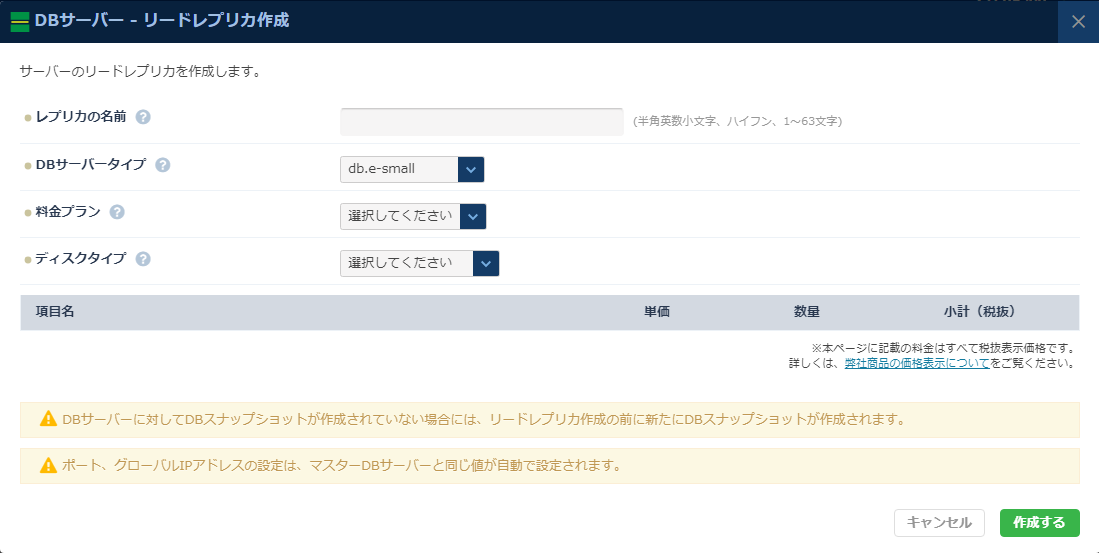Expand the 料金プラン selection dropdown
The width and height of the screenshot is (1099, 553).
(413, 216)
